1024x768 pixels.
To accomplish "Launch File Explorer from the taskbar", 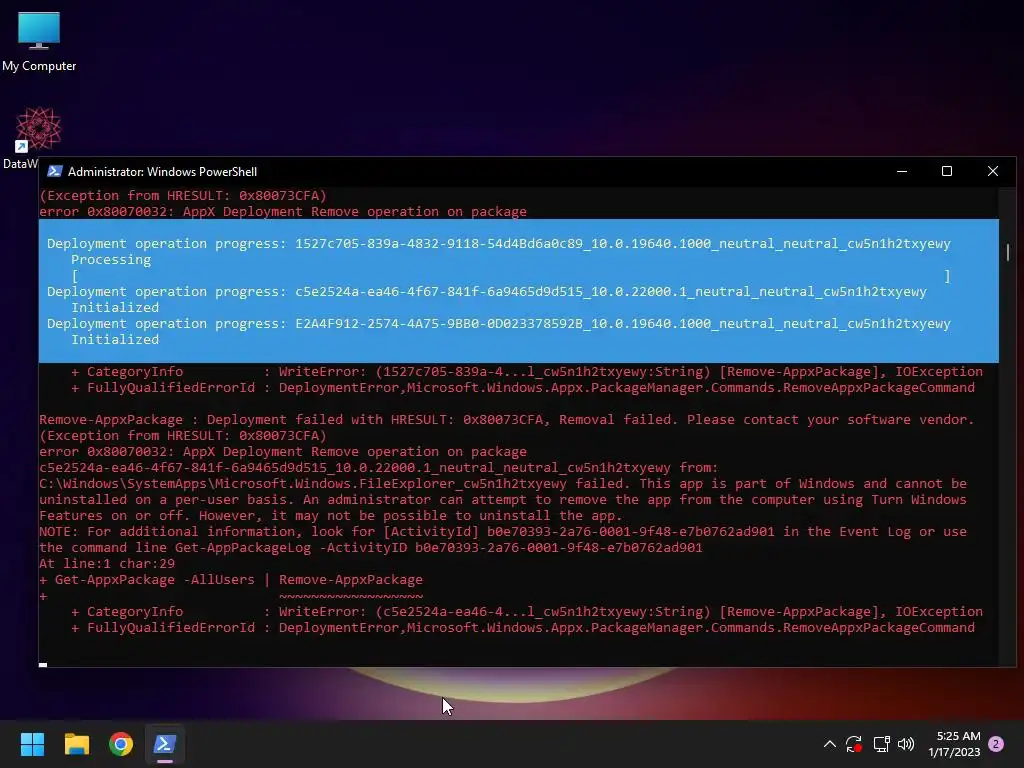I will point(77,744).
